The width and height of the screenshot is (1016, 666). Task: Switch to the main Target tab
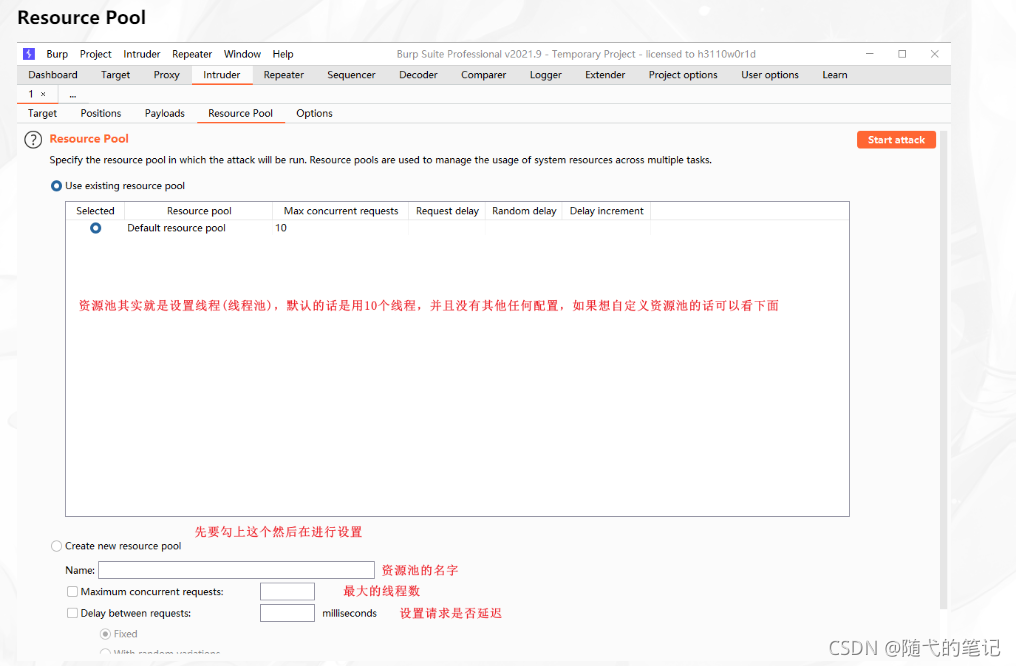point(115,75)
